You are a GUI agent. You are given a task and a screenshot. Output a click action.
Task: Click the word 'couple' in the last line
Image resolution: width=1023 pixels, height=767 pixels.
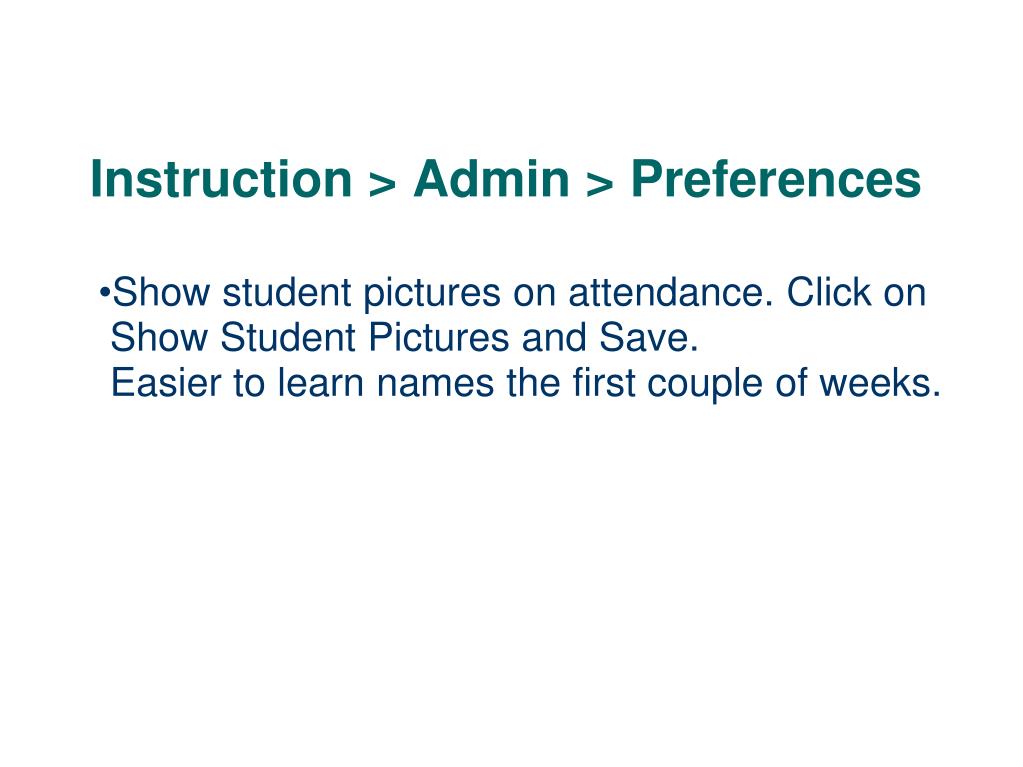[x=705, y=385]
